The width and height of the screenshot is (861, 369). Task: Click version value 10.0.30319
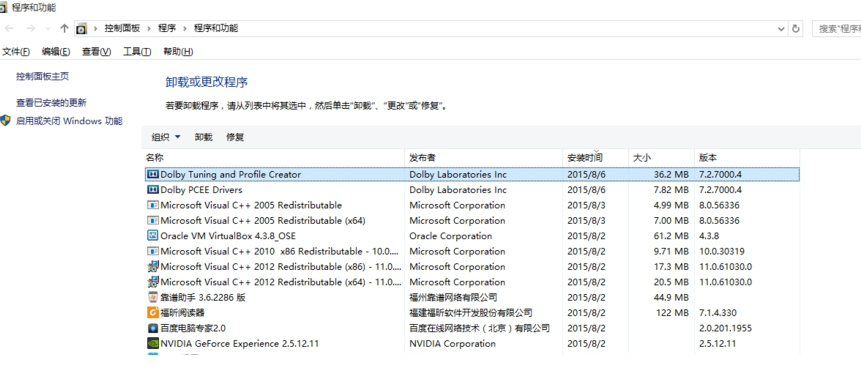point(722,251)
